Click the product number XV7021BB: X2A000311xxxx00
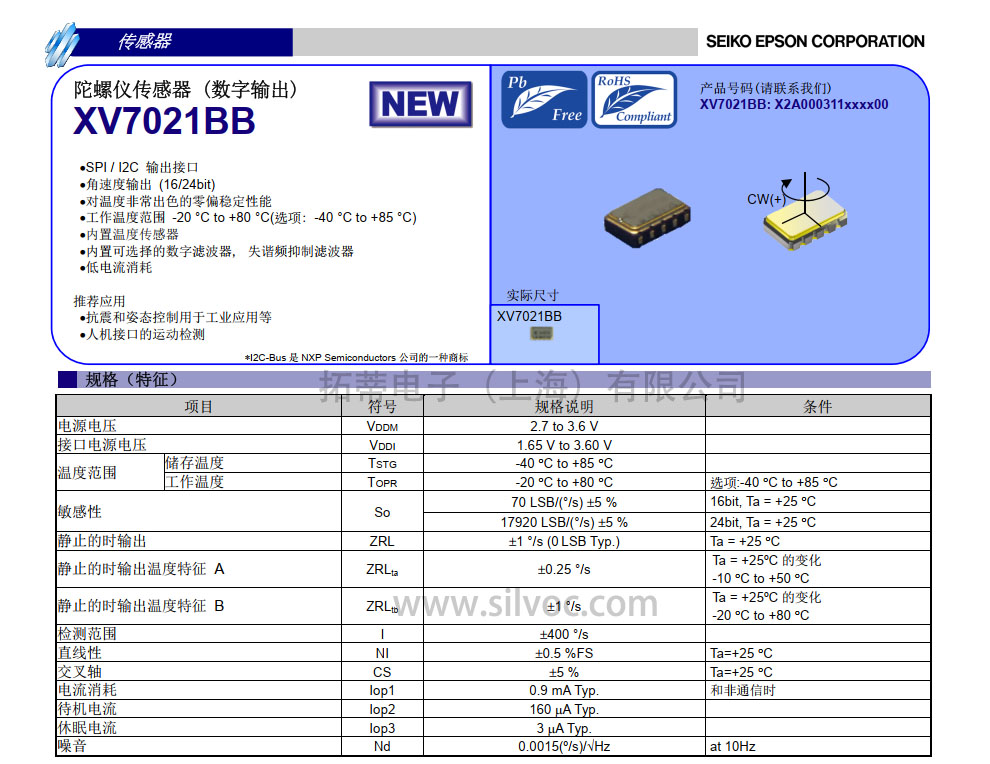Image resolution: width=990 pixels, height=764 pixels. click(x=794, y=105)
